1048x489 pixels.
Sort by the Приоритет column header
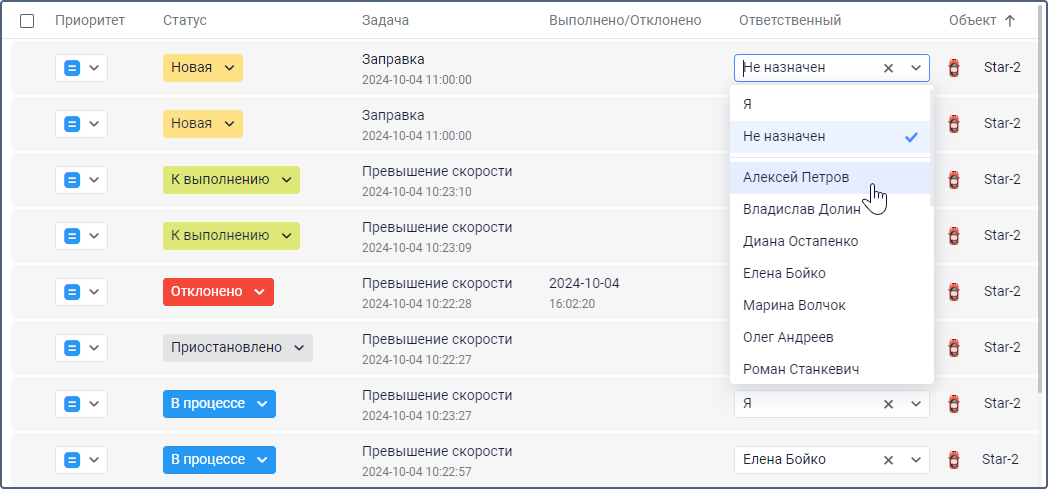(x=90, y=20)
